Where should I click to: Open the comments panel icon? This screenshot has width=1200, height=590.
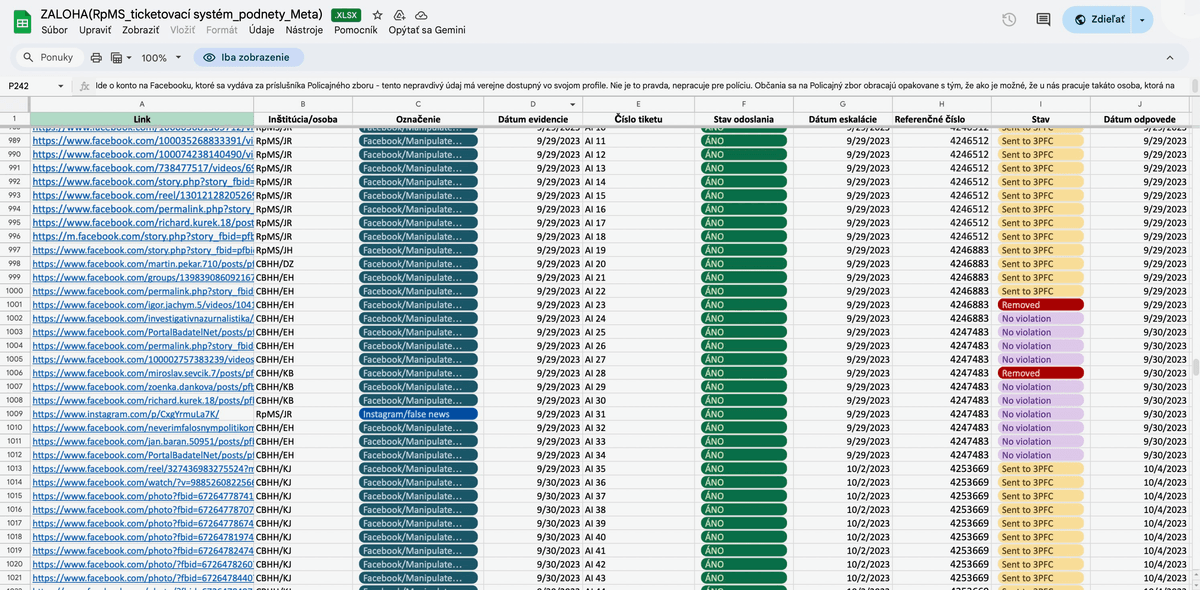point(1043,20)
